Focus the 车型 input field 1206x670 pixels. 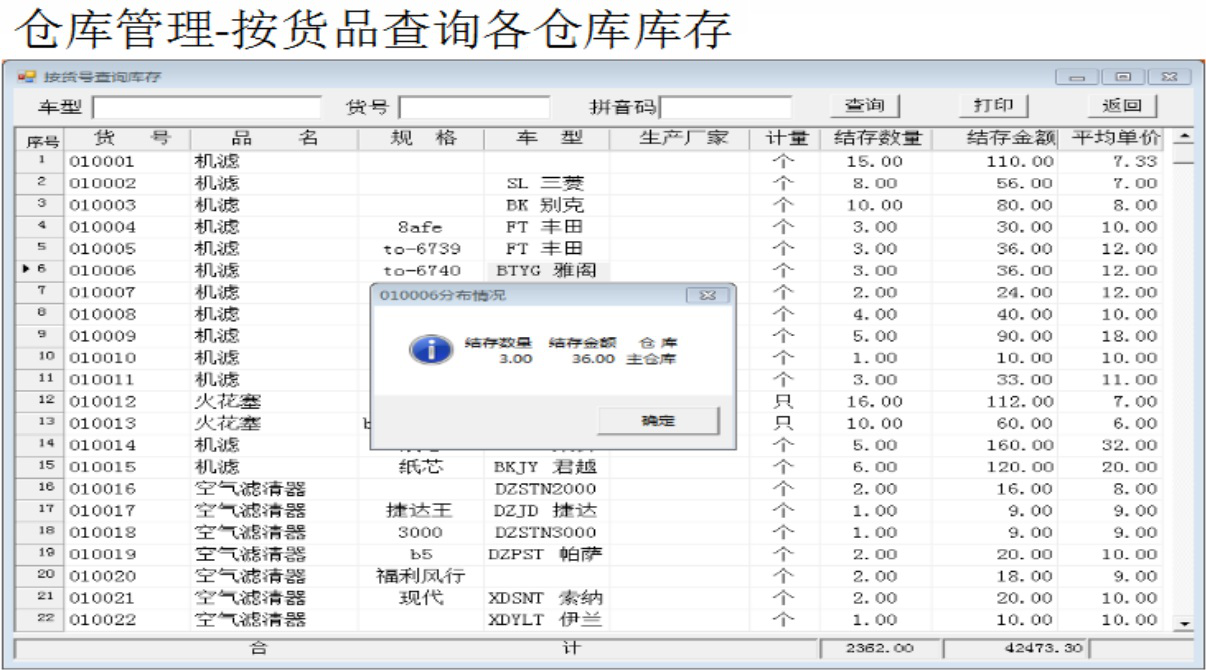pyautogui.click(x=206, y=107)
